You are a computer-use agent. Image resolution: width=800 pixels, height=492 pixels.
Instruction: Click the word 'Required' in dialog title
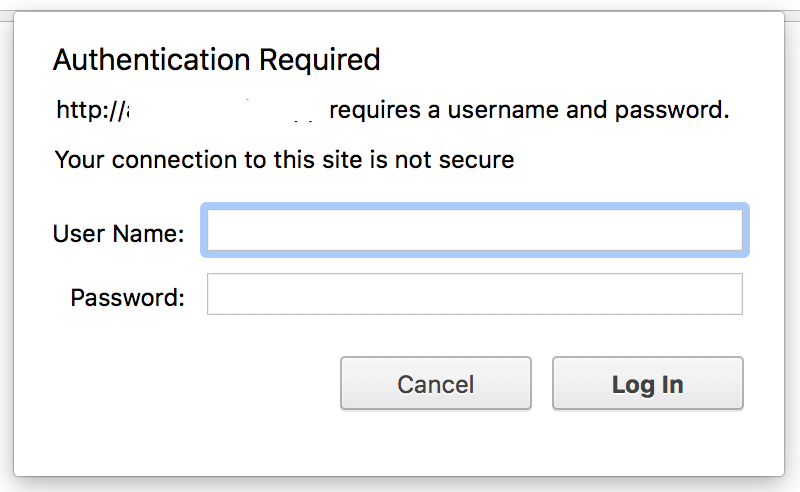320,61
